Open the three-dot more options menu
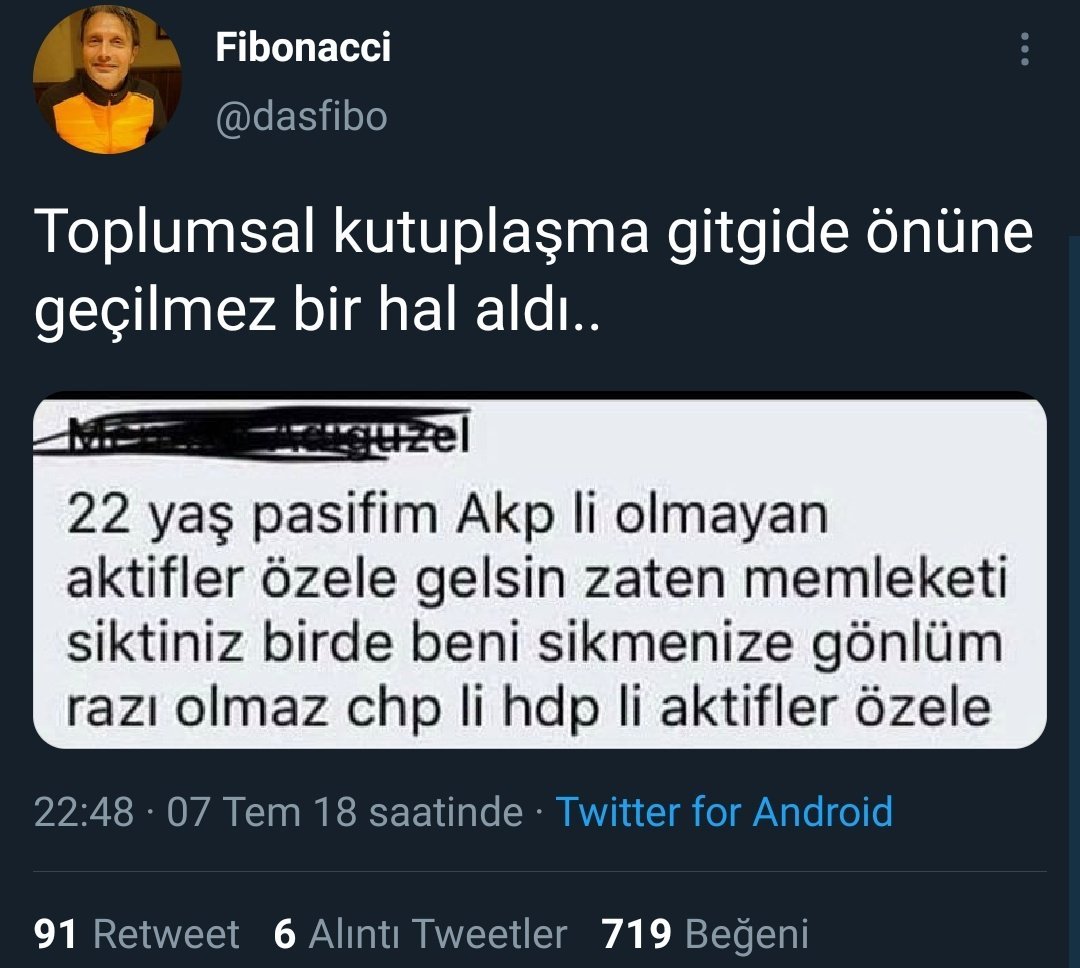The image size is (1080, 968). 1024,49
